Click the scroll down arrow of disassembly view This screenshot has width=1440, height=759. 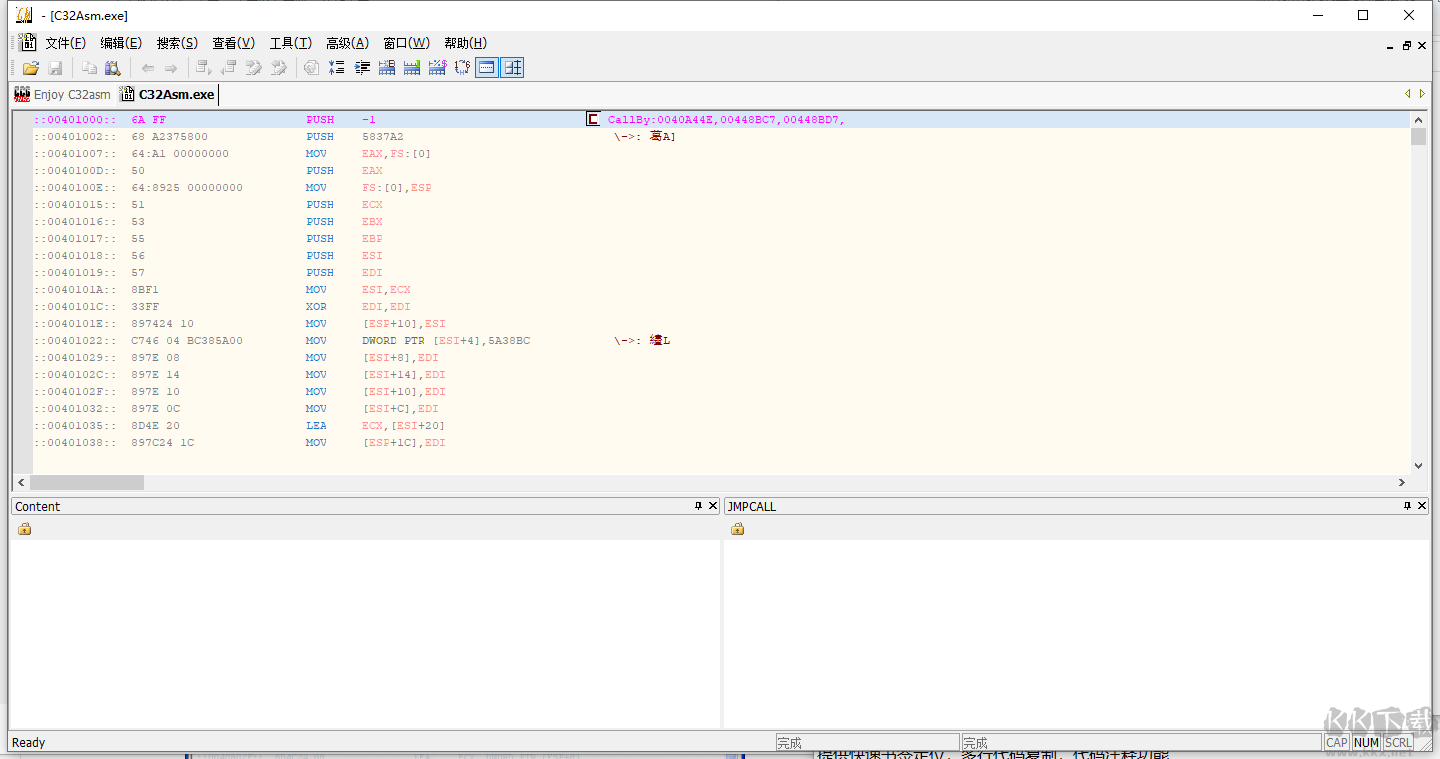1418,465
